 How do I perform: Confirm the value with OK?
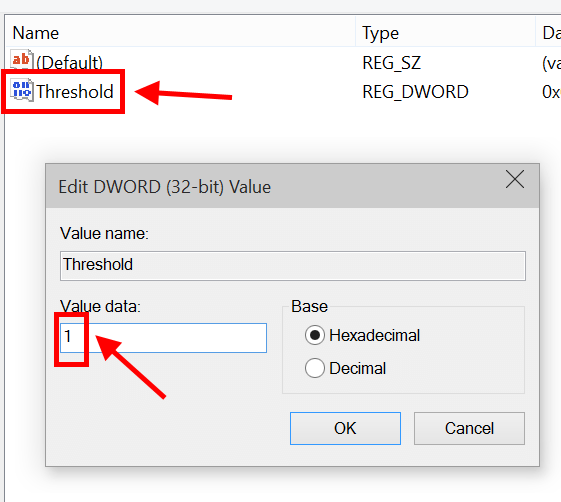click(x=345, y=428)
